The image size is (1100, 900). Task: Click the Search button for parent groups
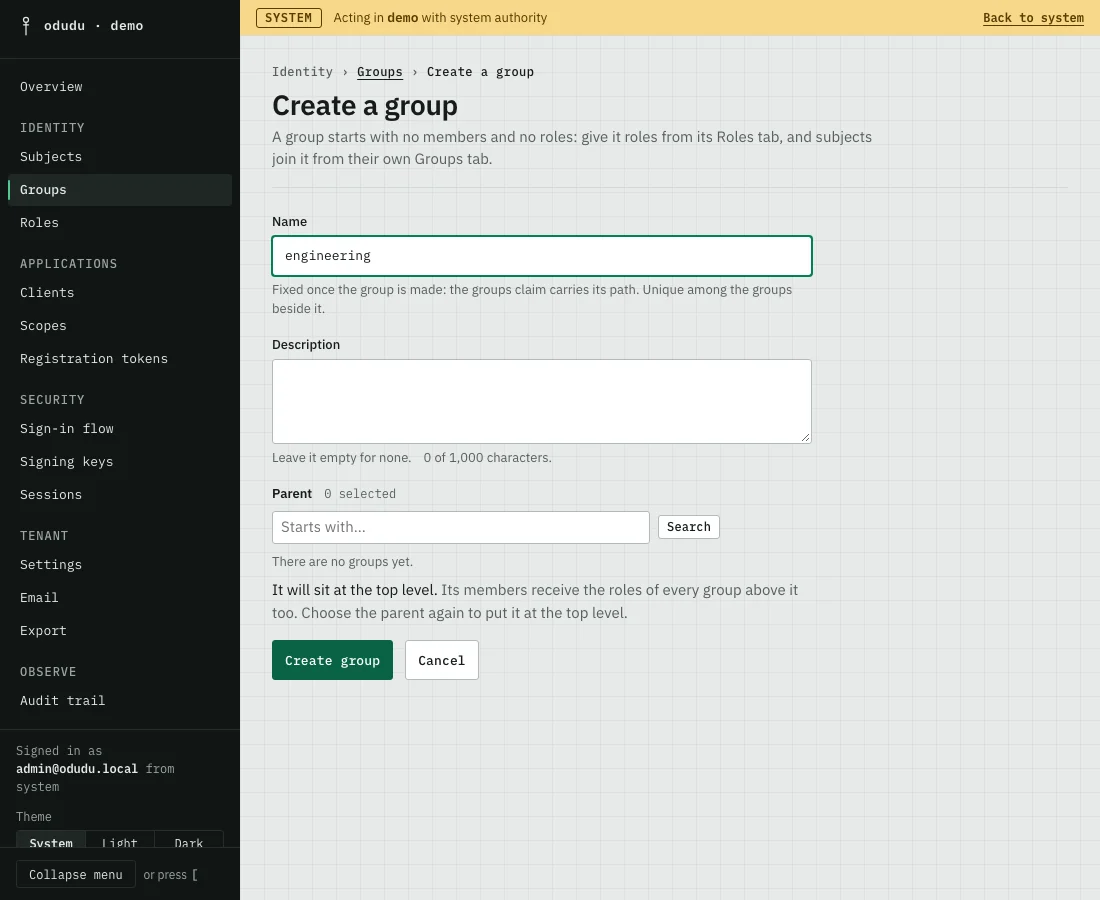pos(688,527)
